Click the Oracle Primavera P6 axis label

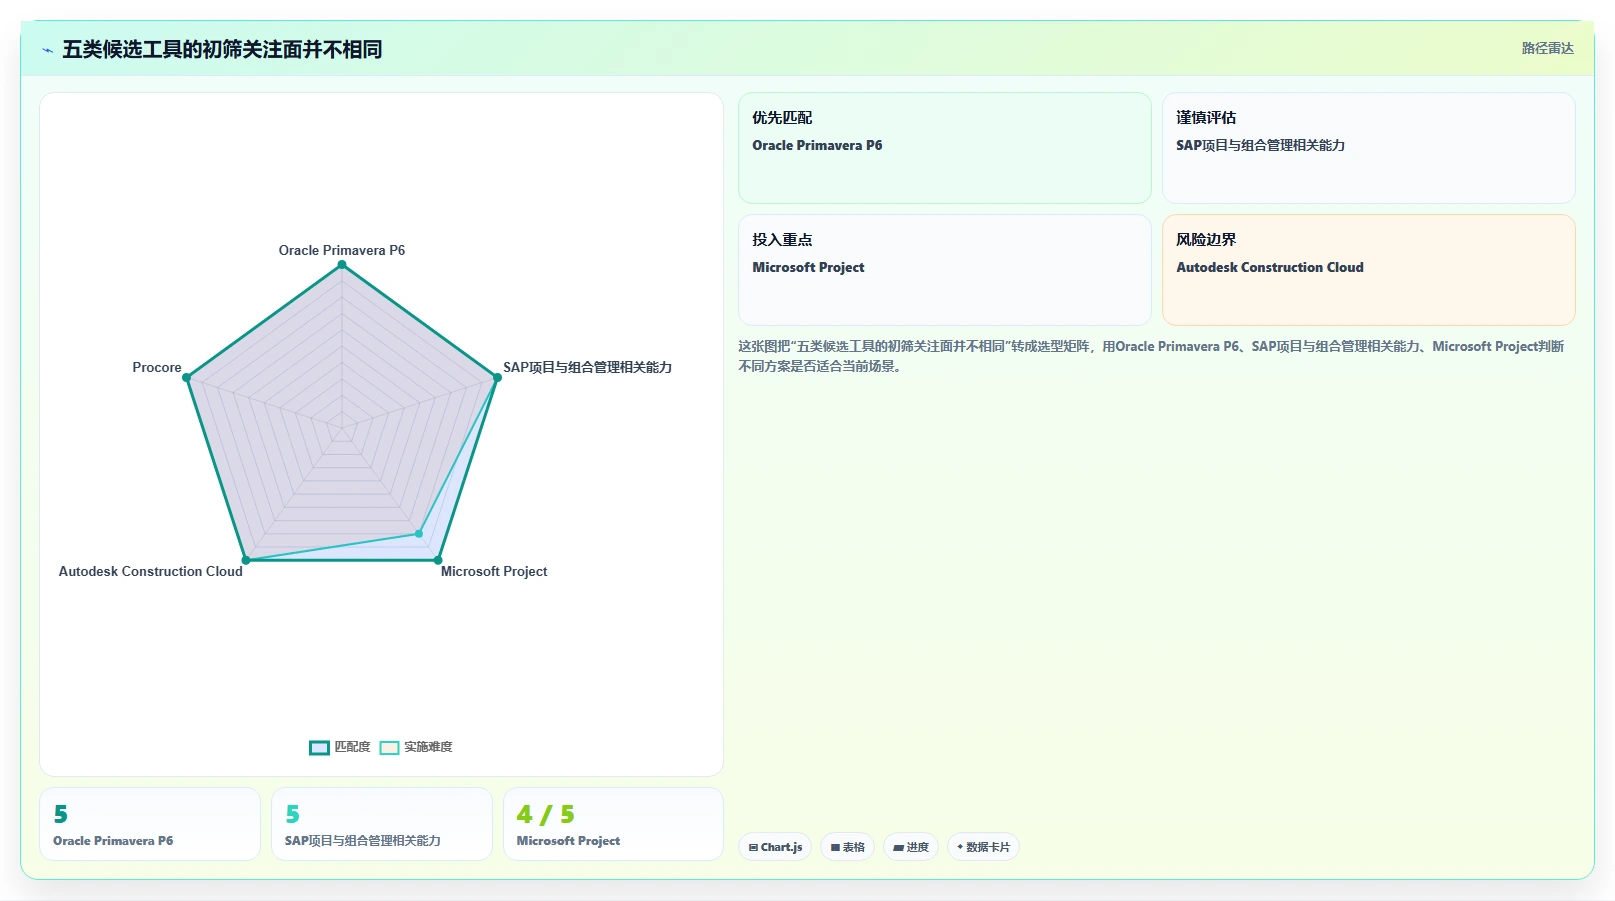342,250
